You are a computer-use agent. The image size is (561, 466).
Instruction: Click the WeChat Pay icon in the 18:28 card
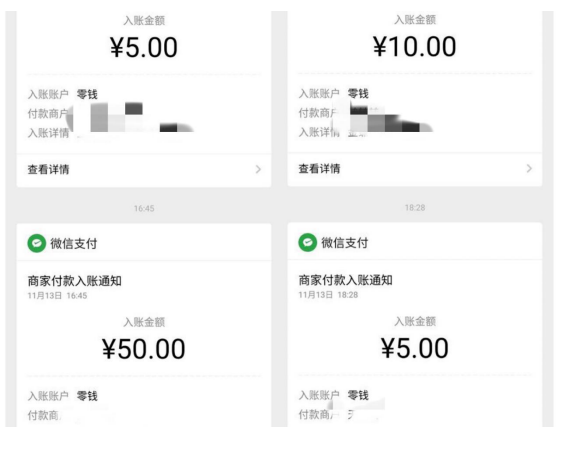(x=307, y=243)
